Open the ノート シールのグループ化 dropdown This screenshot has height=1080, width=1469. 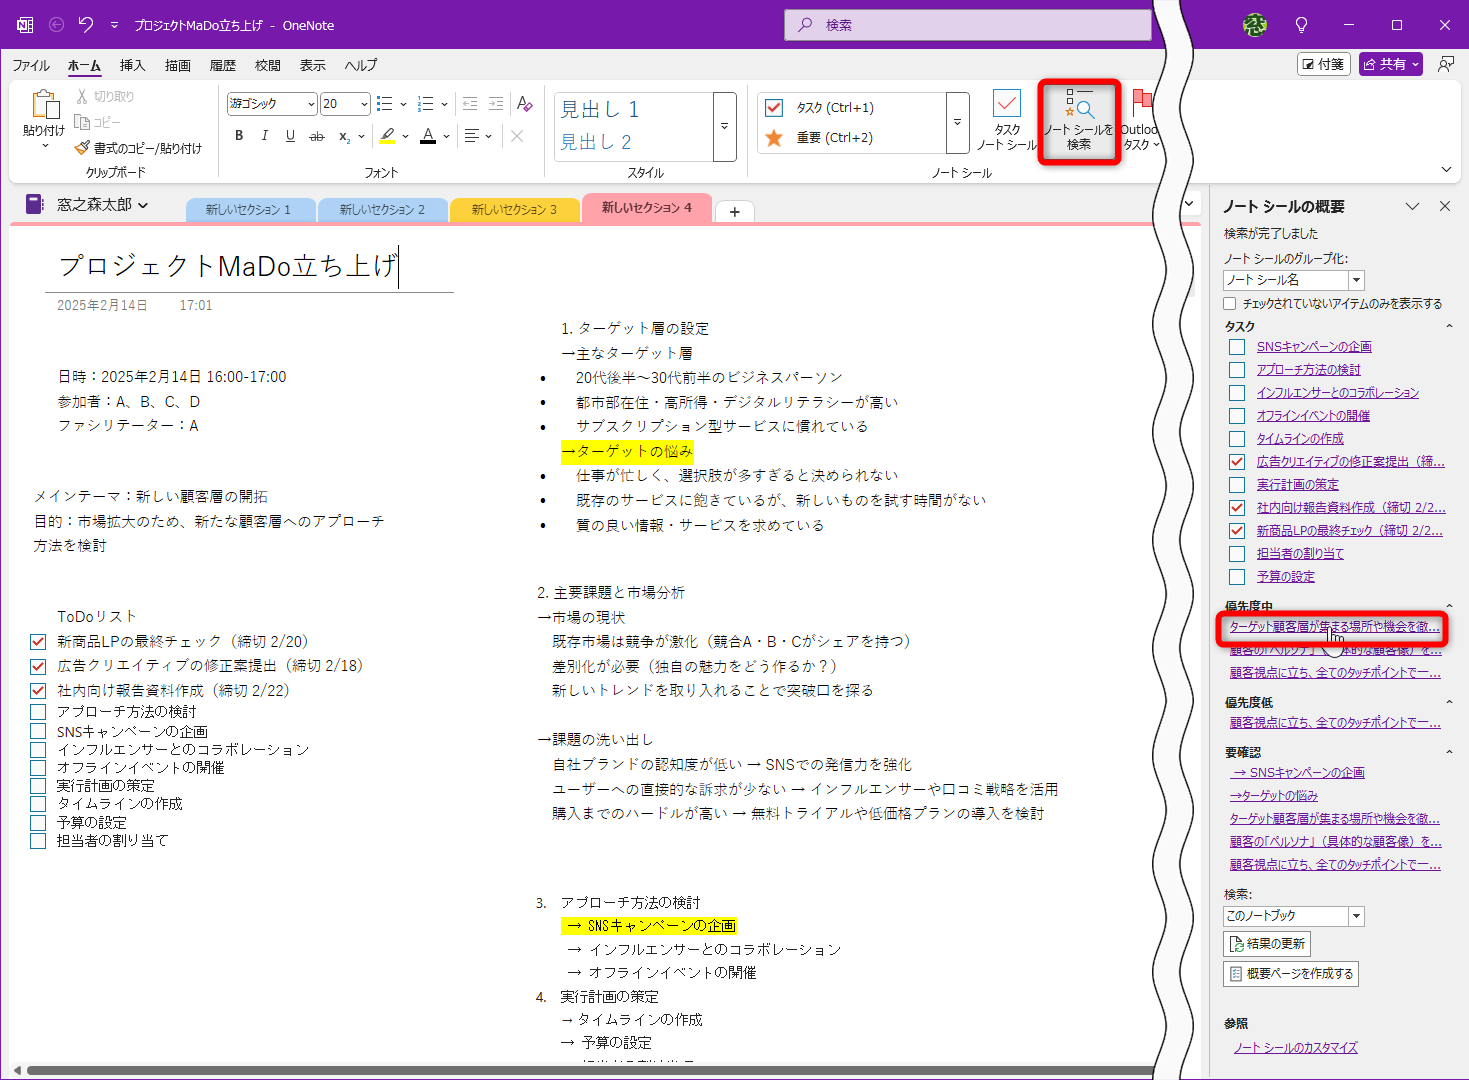(1355, 280)
